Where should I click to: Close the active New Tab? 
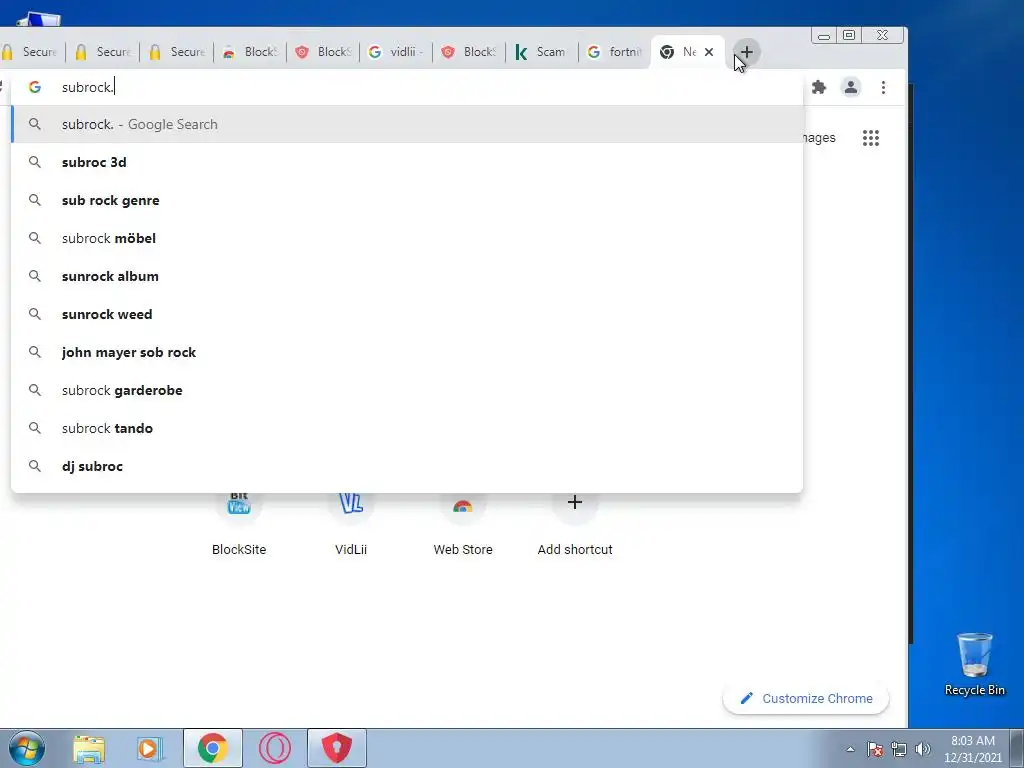pyautogui.click(x=709, y=52)
